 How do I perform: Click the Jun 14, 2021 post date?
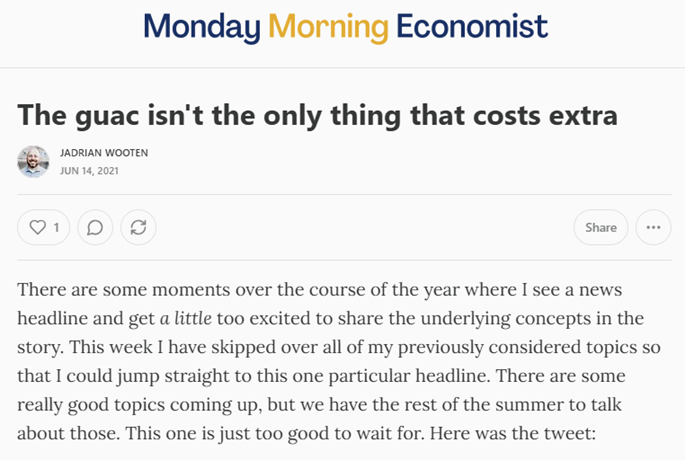[89, 171]
